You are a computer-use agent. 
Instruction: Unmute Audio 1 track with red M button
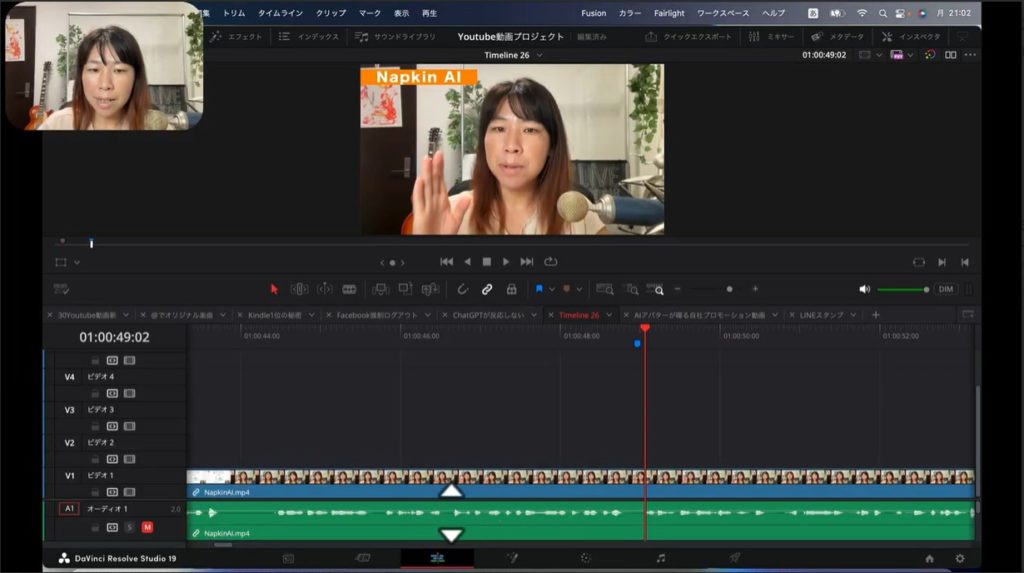[x=147, y=527]
